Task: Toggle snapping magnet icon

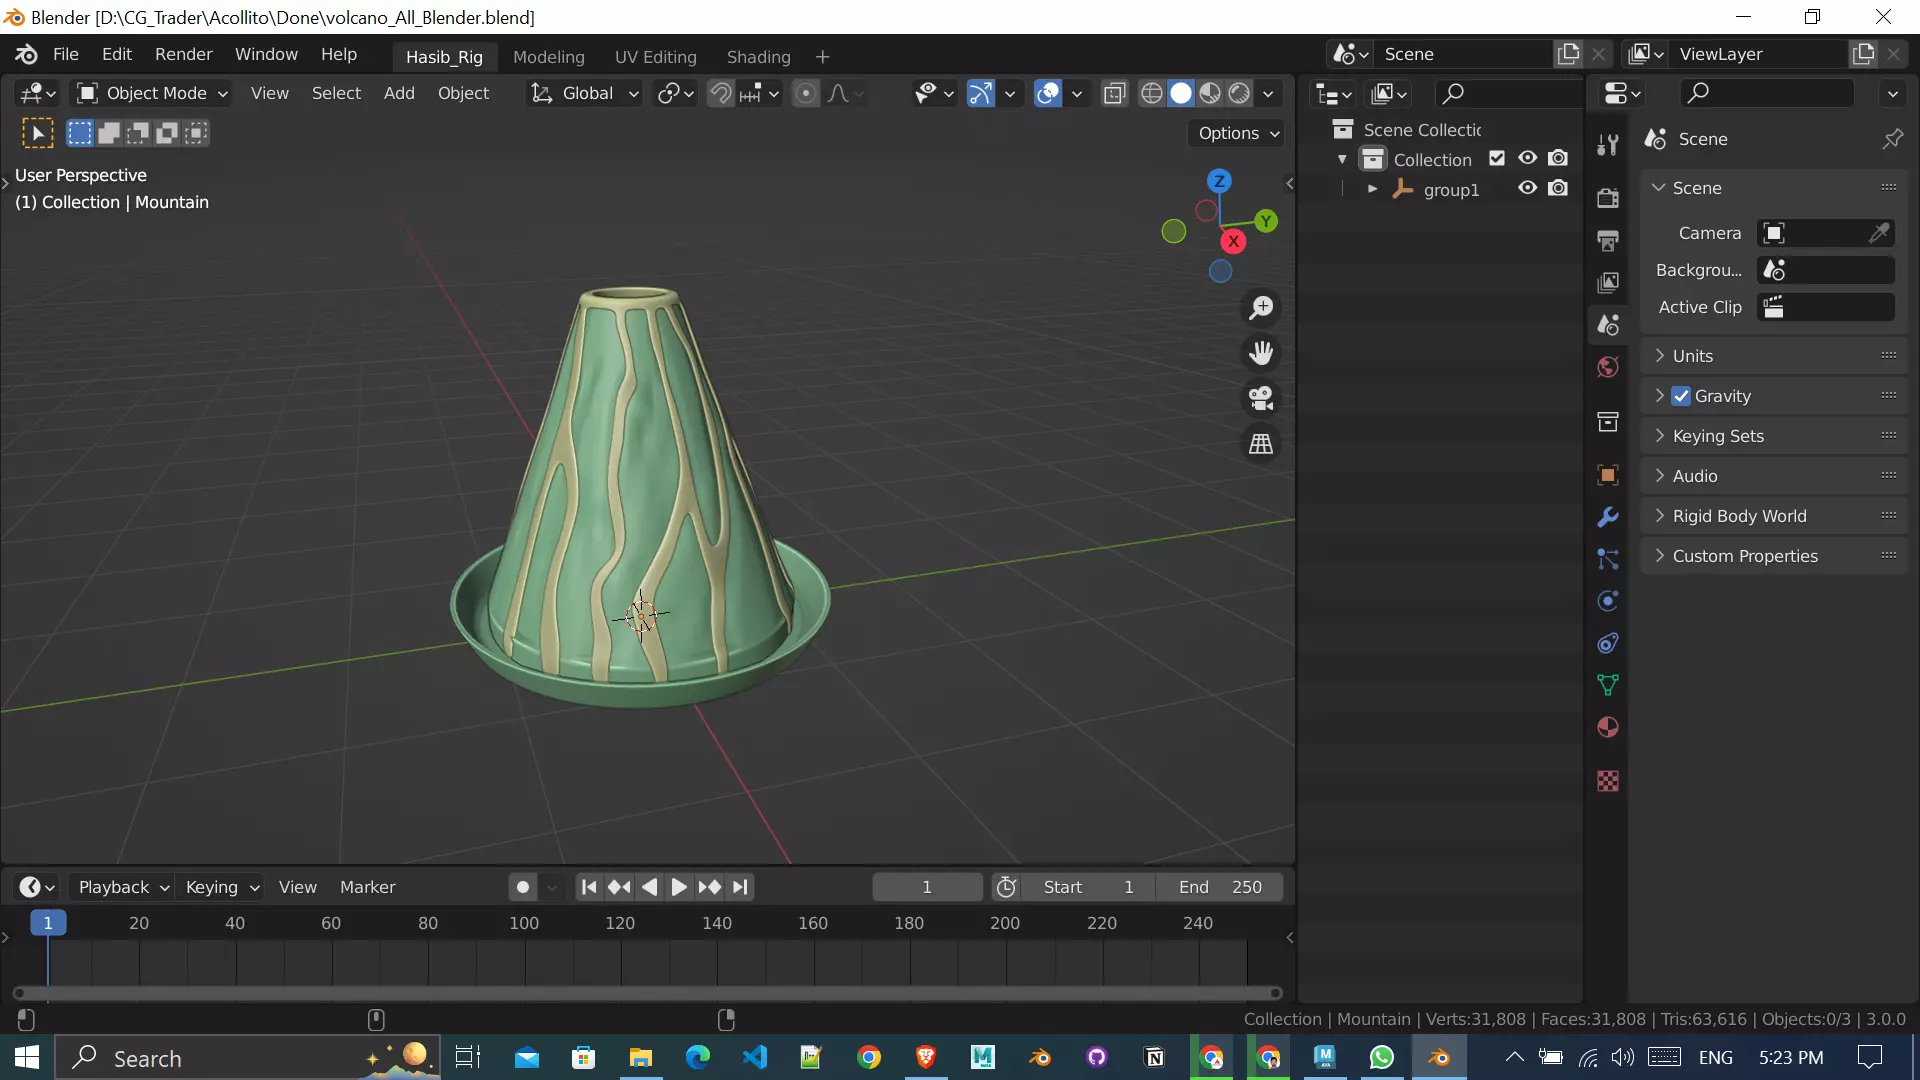Action: 720,93
